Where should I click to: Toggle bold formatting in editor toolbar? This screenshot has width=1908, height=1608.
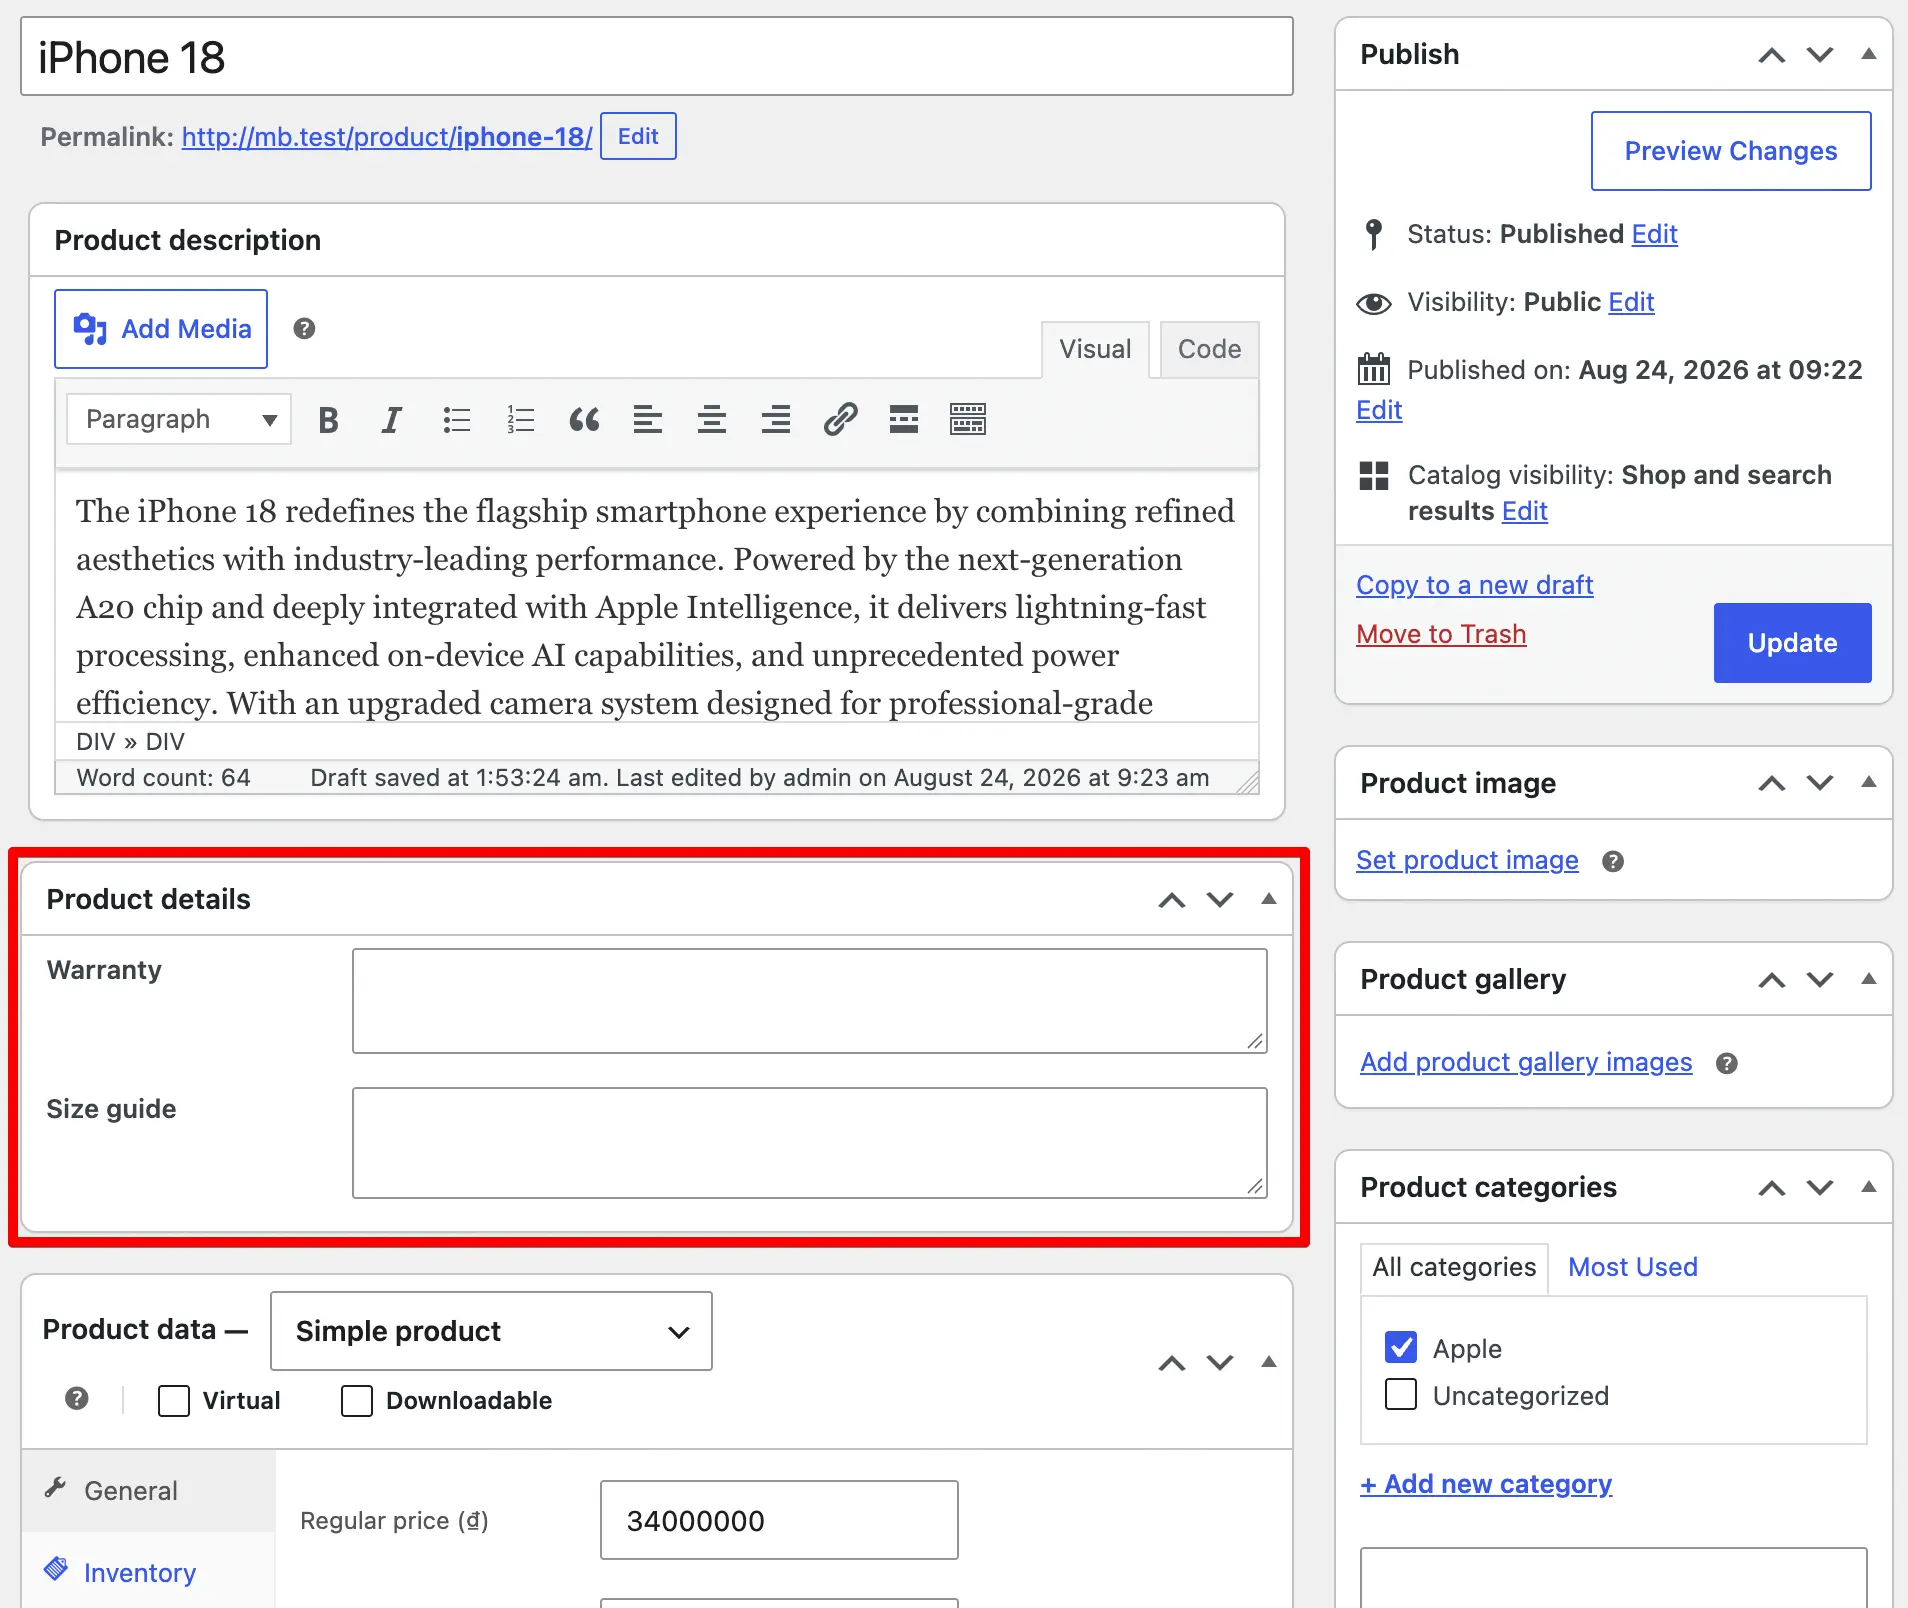[328, 420]
